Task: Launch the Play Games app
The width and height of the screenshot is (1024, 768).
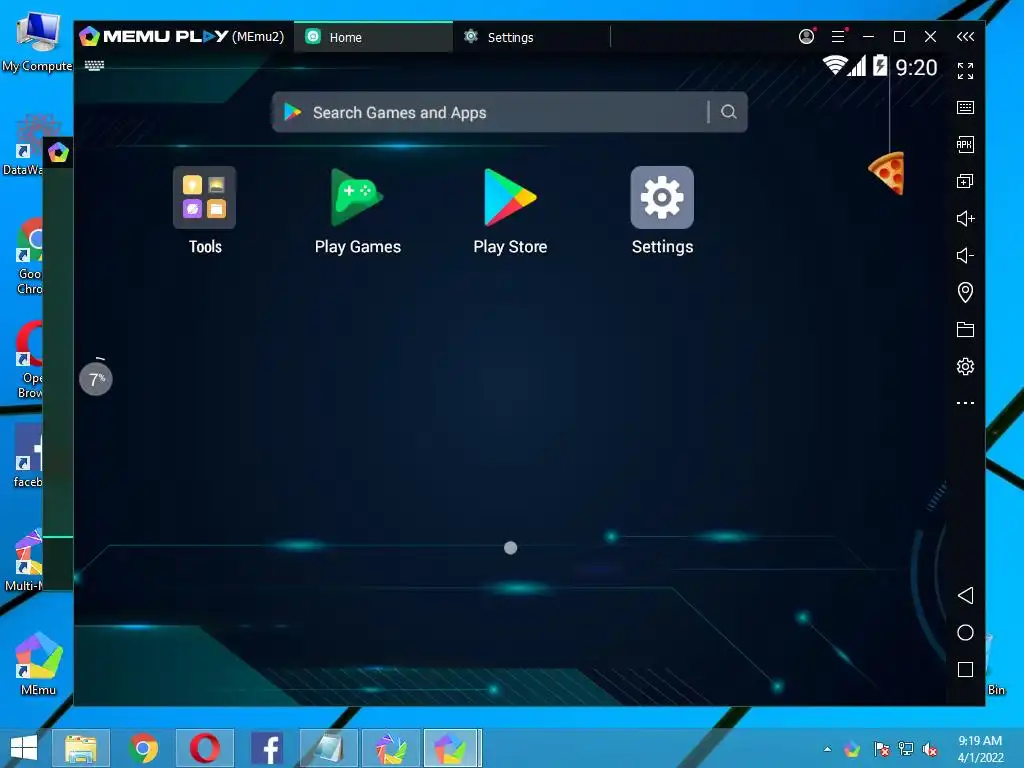Action: tap(357, 197)
